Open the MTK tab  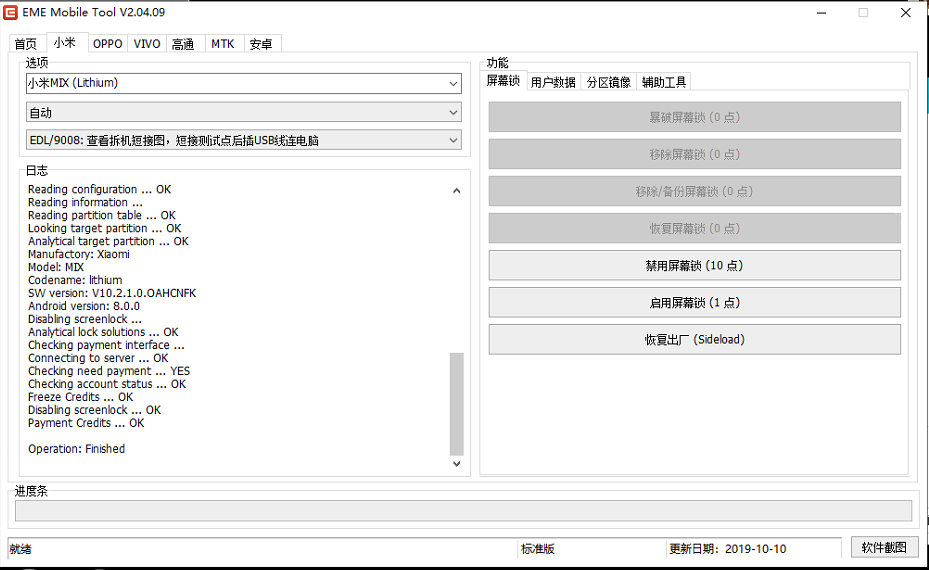coord(223,44)
